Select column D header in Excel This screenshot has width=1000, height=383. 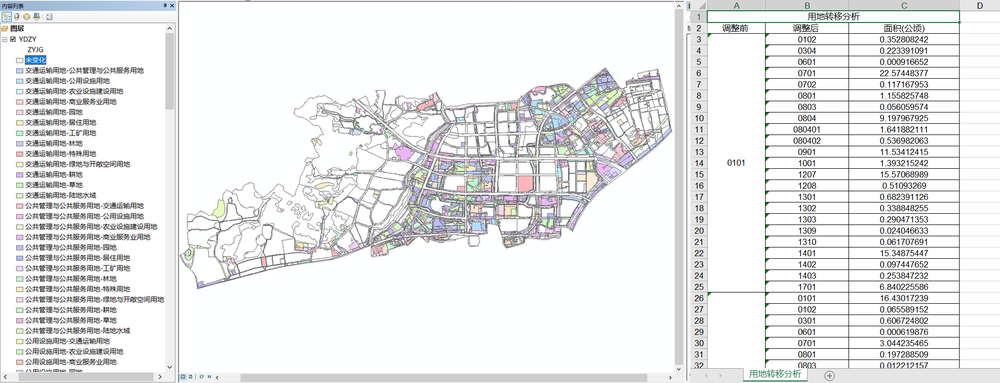pyautogui.click(x=980, y=6)
